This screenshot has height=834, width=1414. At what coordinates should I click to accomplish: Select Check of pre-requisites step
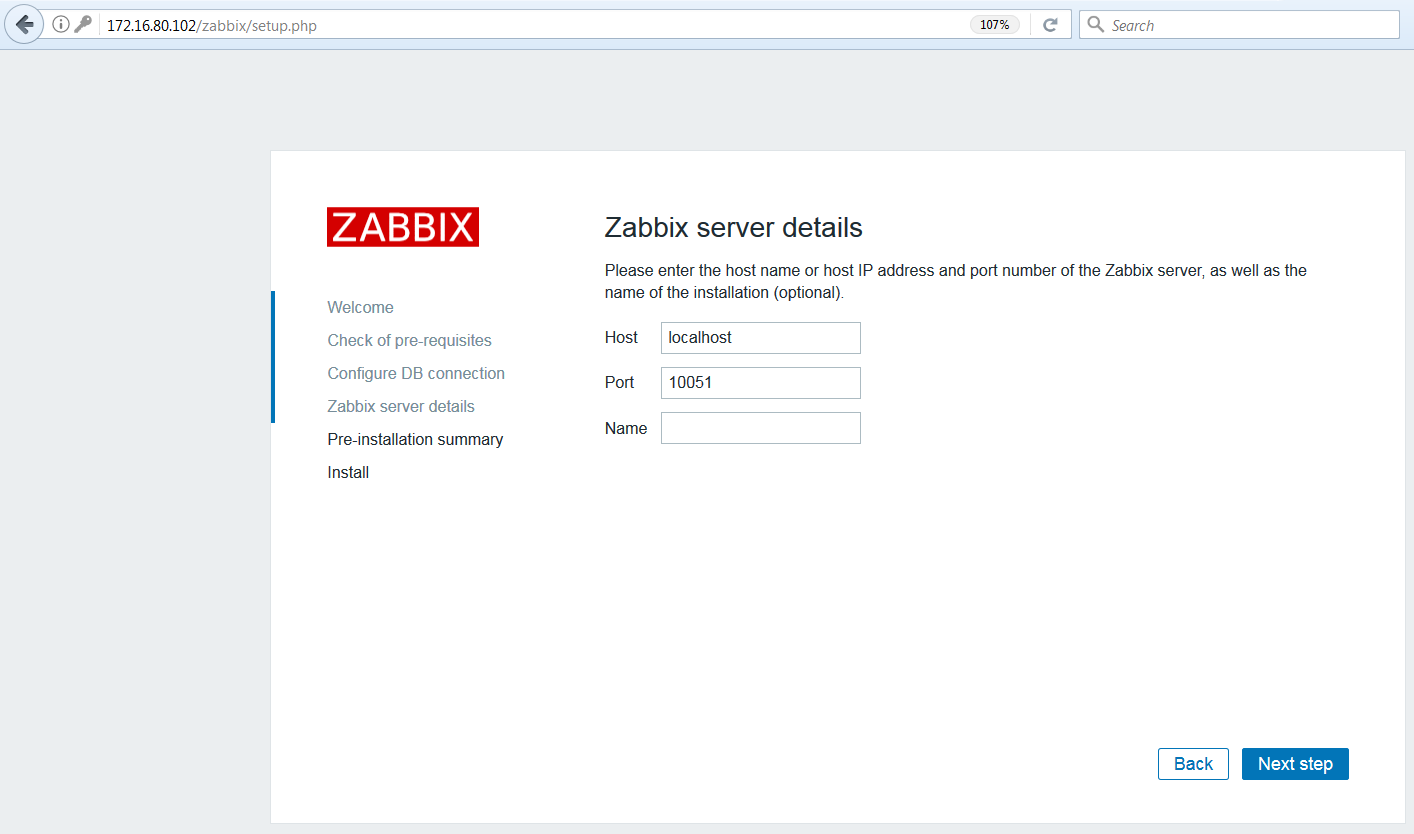409,340
